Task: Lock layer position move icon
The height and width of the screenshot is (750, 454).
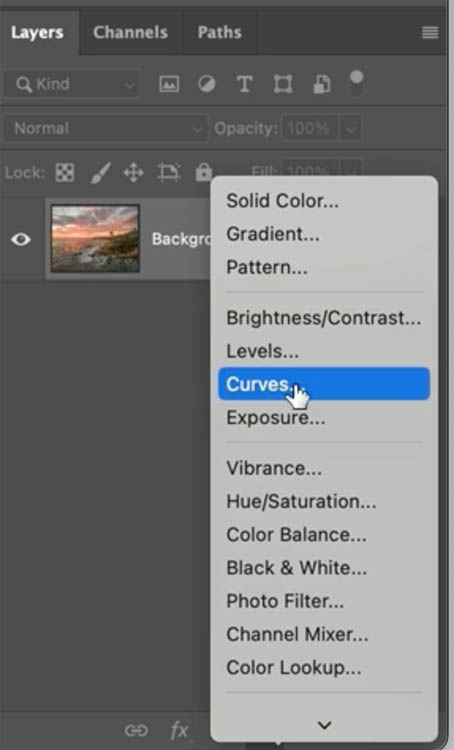Action: tap(133, 172)
